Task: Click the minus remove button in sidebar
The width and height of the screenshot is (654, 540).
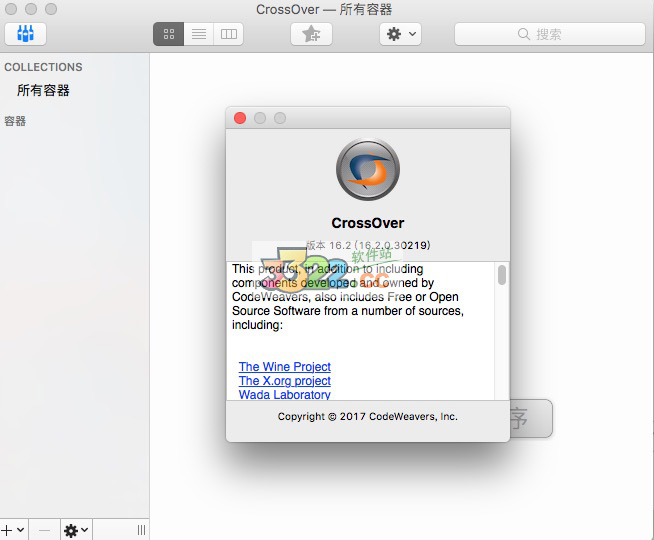Action: [x=44, y=530]
